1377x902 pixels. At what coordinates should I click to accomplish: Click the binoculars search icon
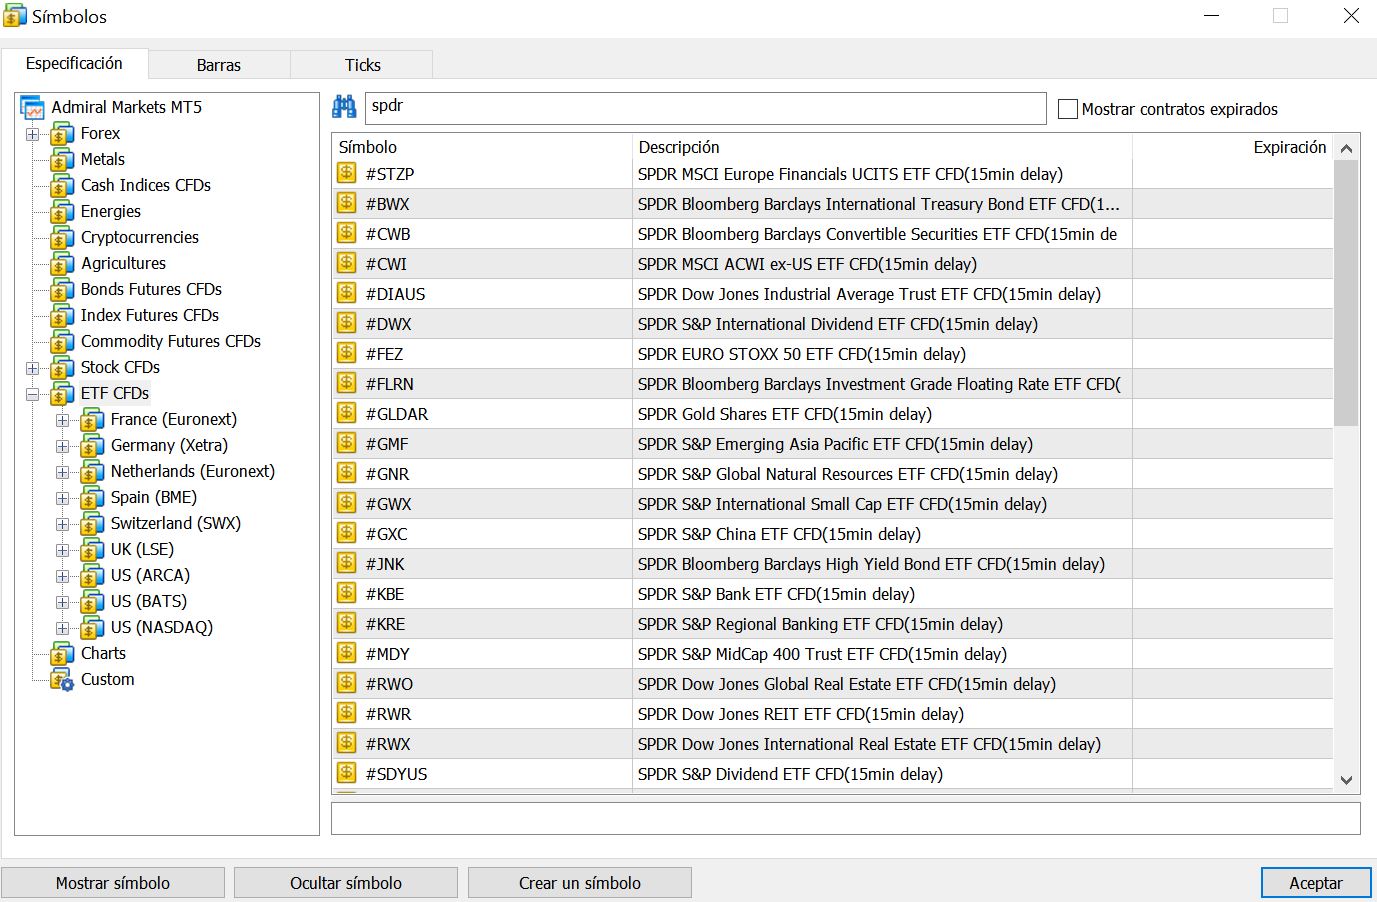344,108
